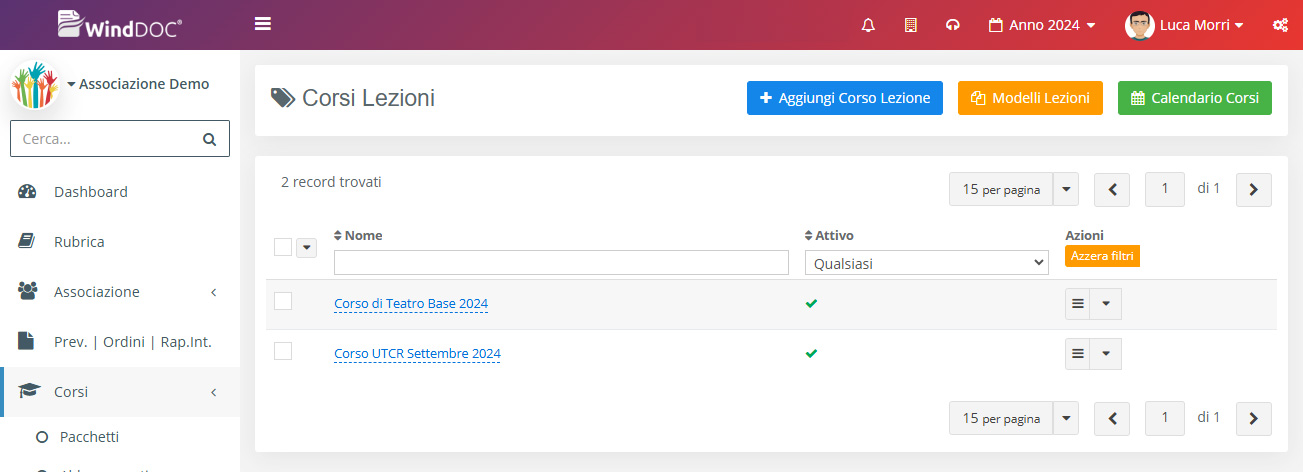1303x472 pixels.
Task: Open the gears settings icon
Action: coord(1279,25)
